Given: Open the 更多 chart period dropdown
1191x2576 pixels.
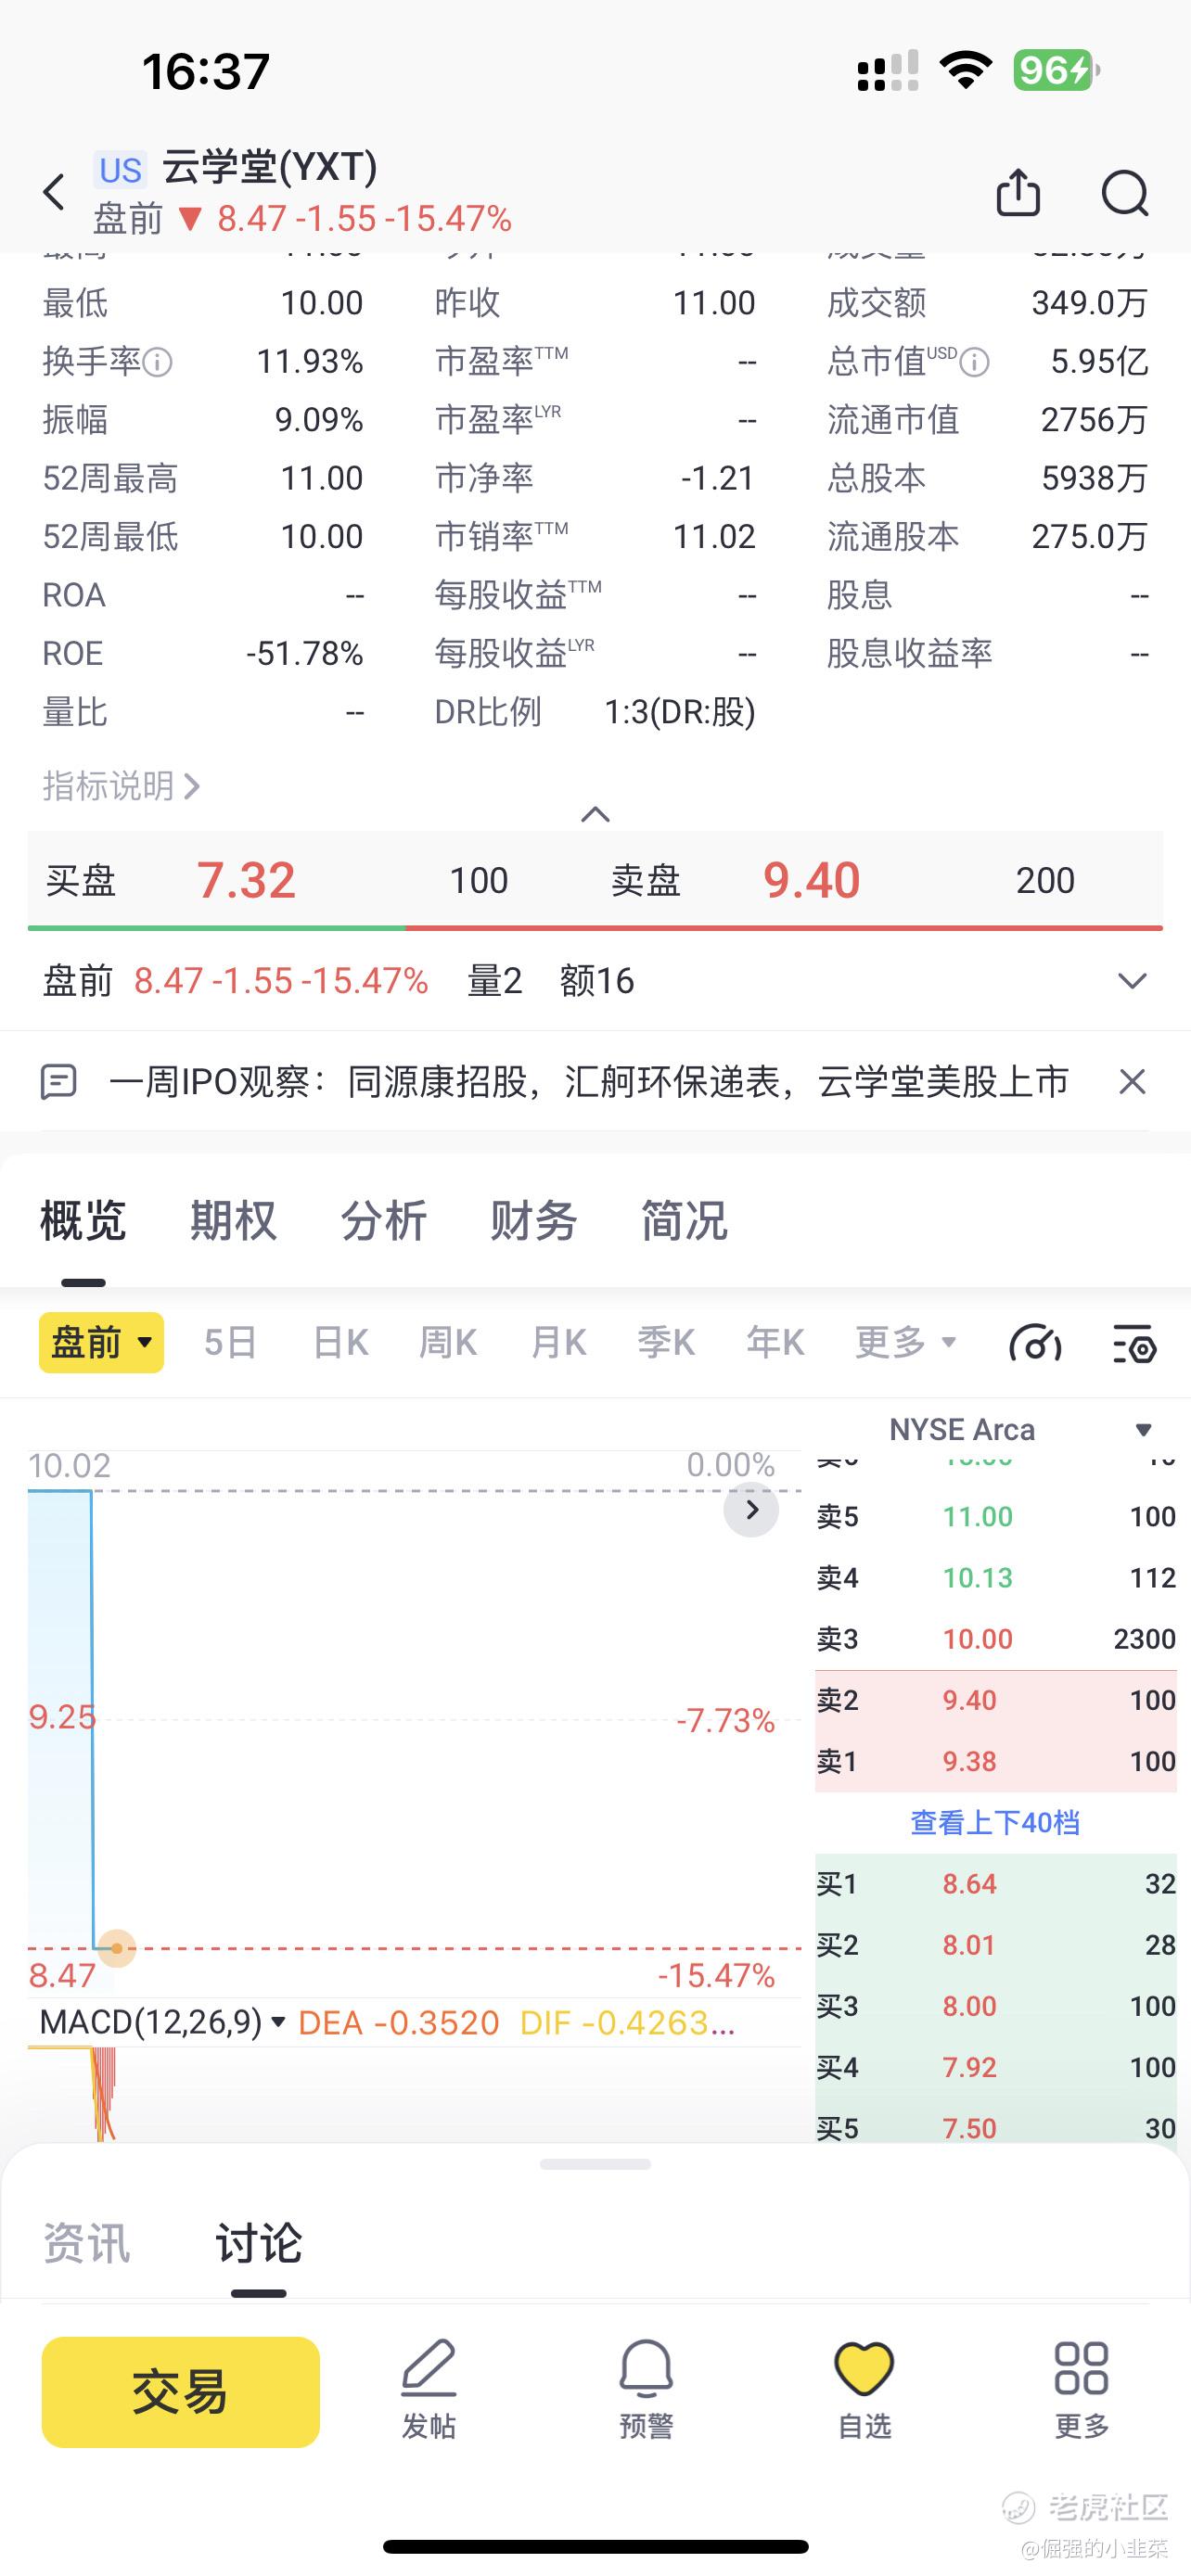Looking at the screenshot, I should pyautogui.click(x=906, y=1342).
